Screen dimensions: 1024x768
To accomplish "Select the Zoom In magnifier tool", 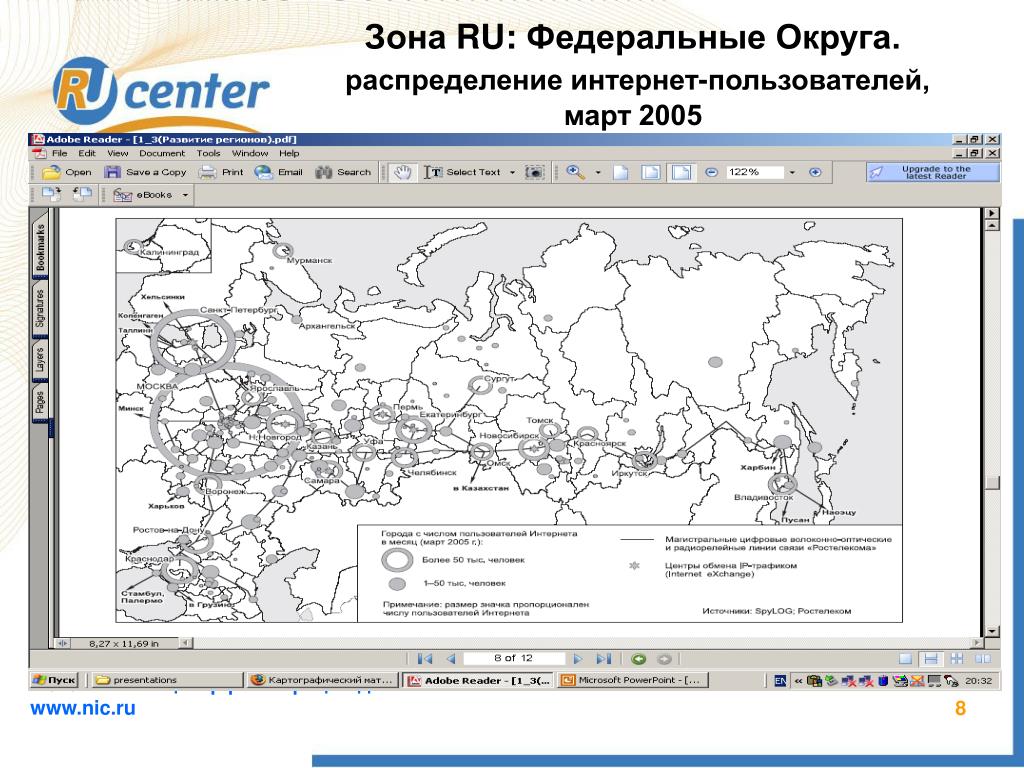I will [x=575, y=172].
